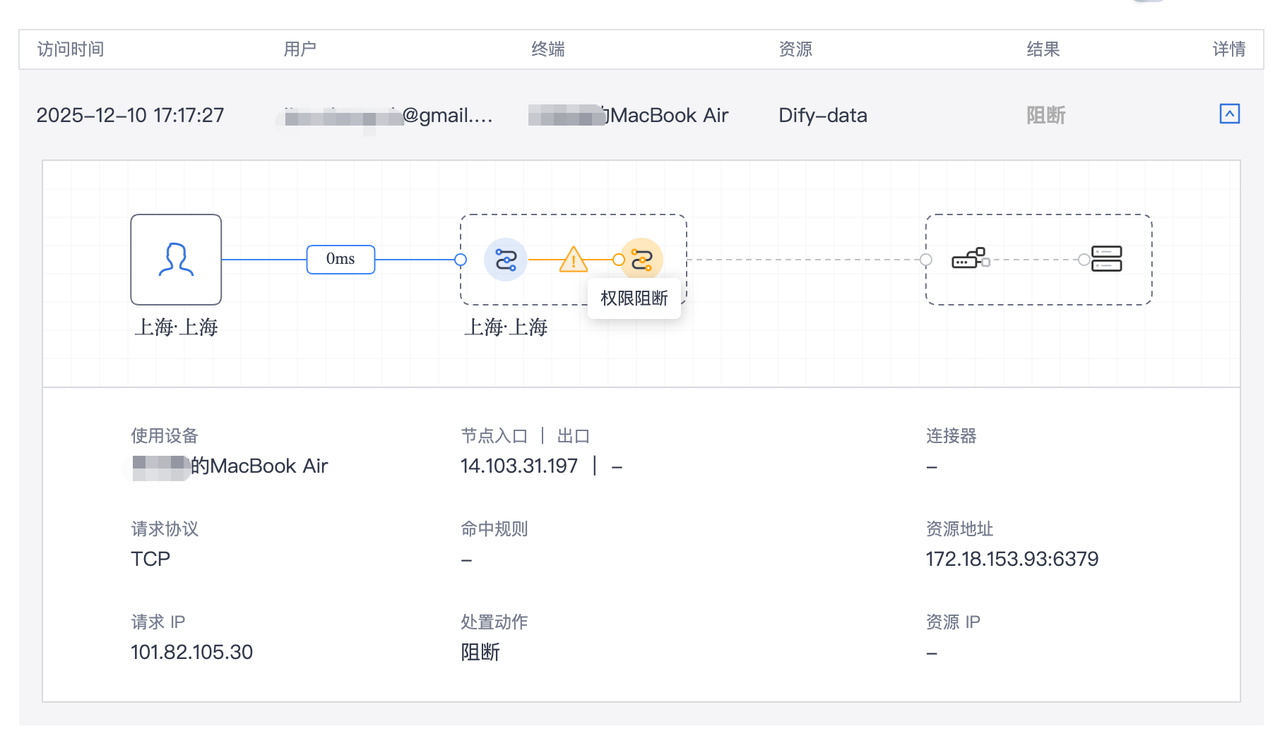Collapse the access record details row
Screen dimensions: 1280x738
click(x=1229, y=114)
